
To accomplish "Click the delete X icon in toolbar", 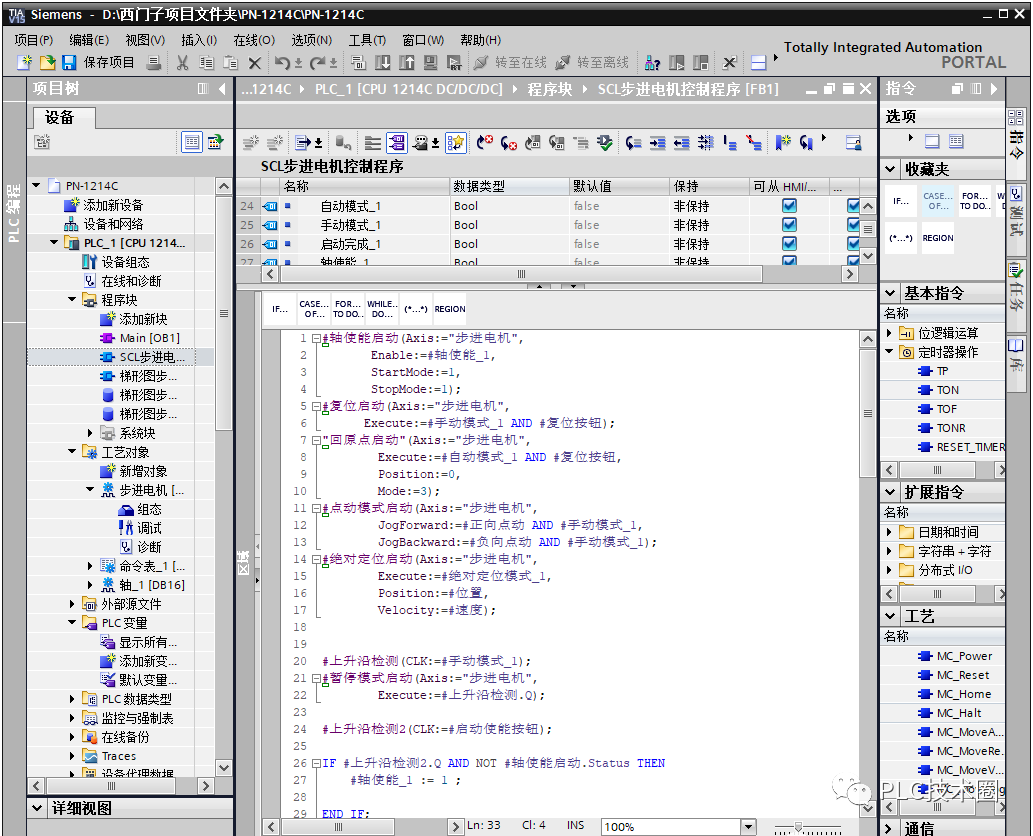I will [x=255, y=63].
